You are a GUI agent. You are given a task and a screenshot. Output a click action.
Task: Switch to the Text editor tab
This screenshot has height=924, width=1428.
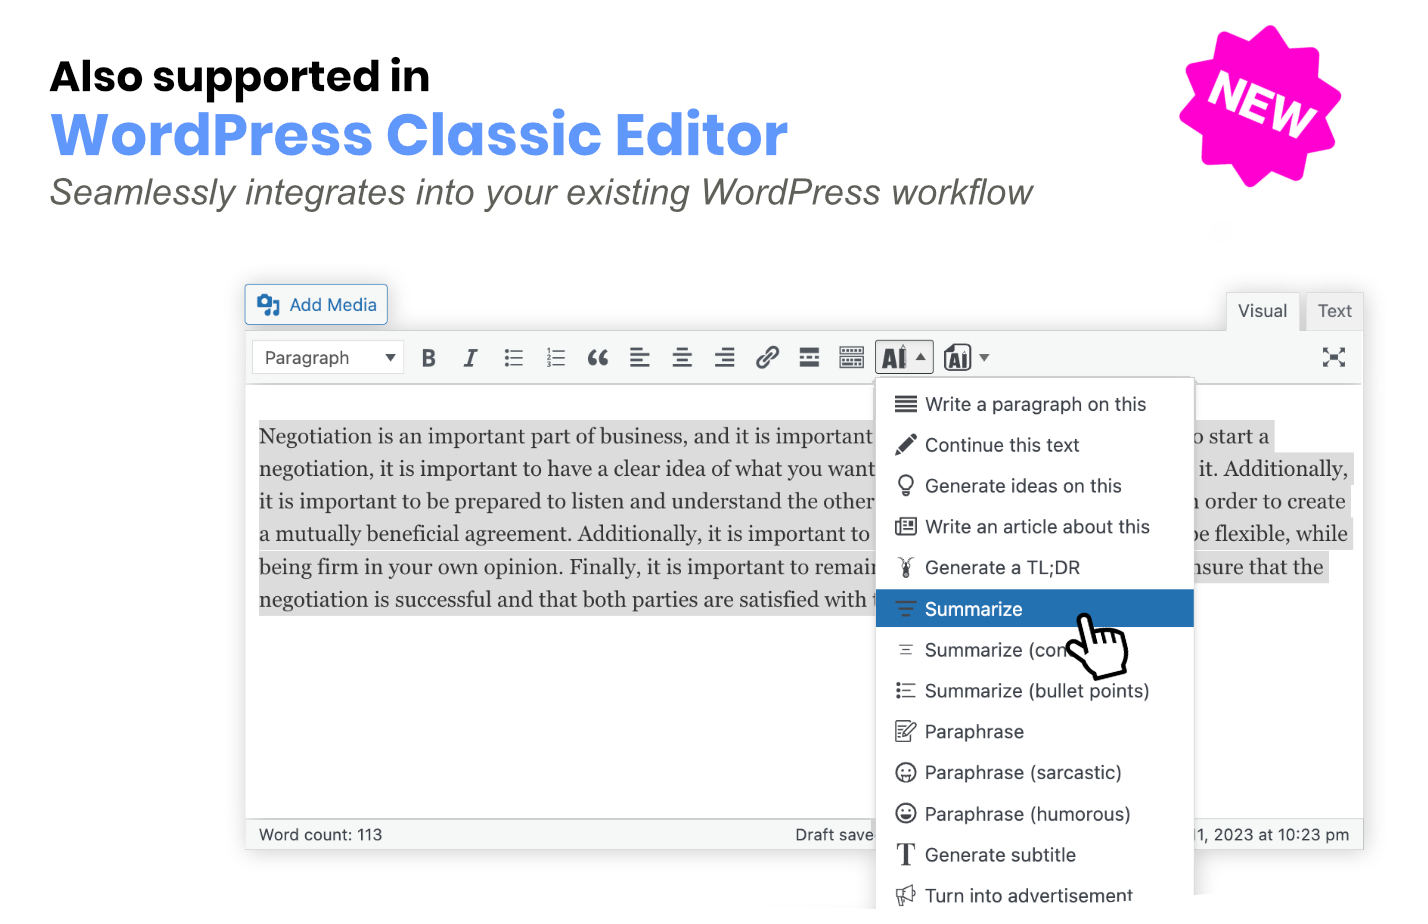click(x=1334, y=311)
